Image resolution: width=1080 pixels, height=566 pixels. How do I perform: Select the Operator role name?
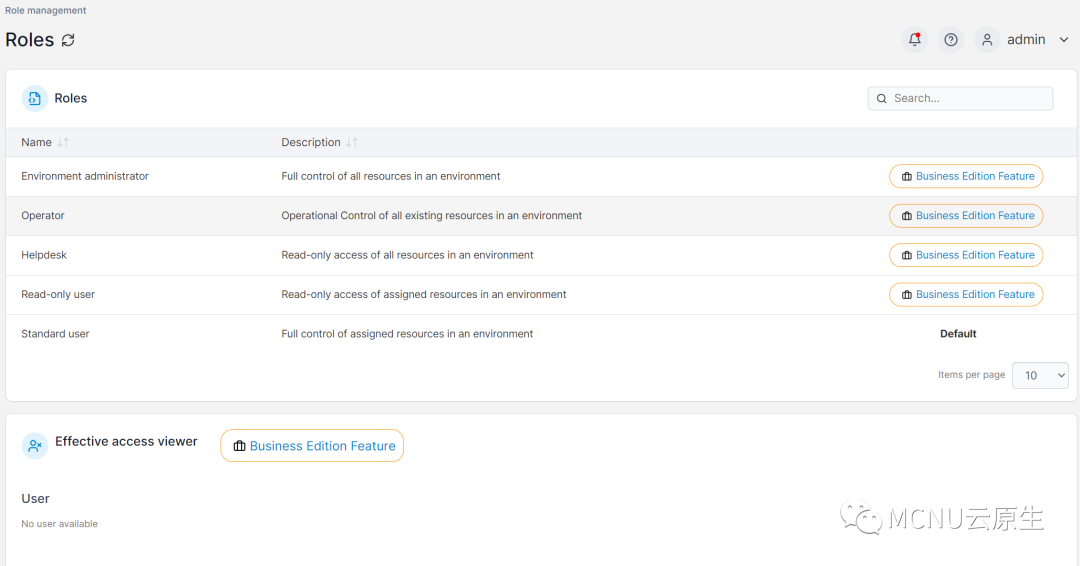43,216
